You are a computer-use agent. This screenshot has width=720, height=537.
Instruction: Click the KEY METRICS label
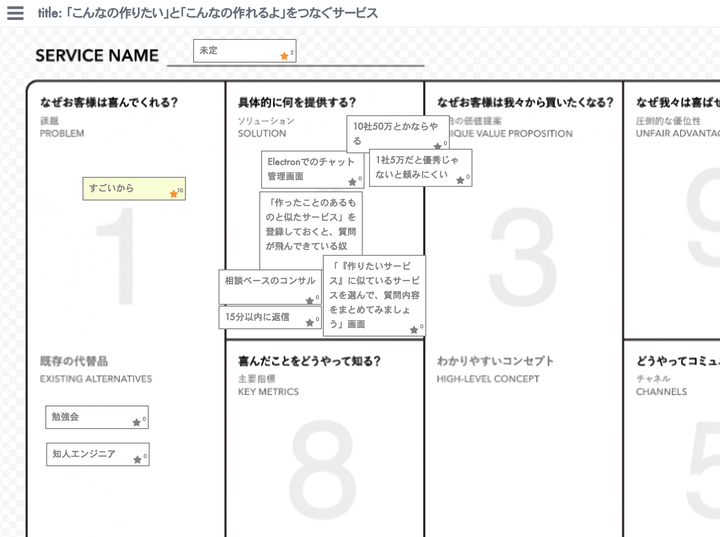tap(268, 391)
